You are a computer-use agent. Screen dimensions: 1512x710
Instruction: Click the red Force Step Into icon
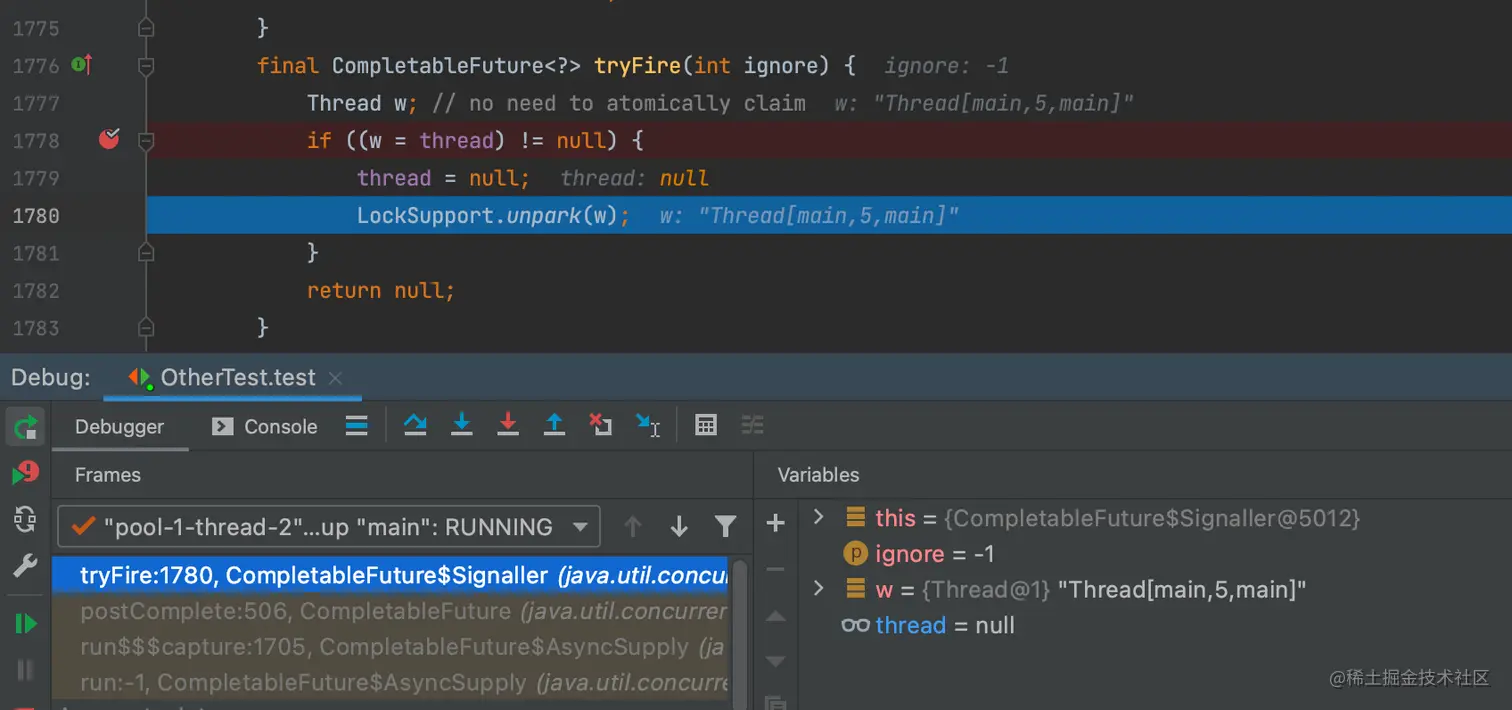pos(508,426)
